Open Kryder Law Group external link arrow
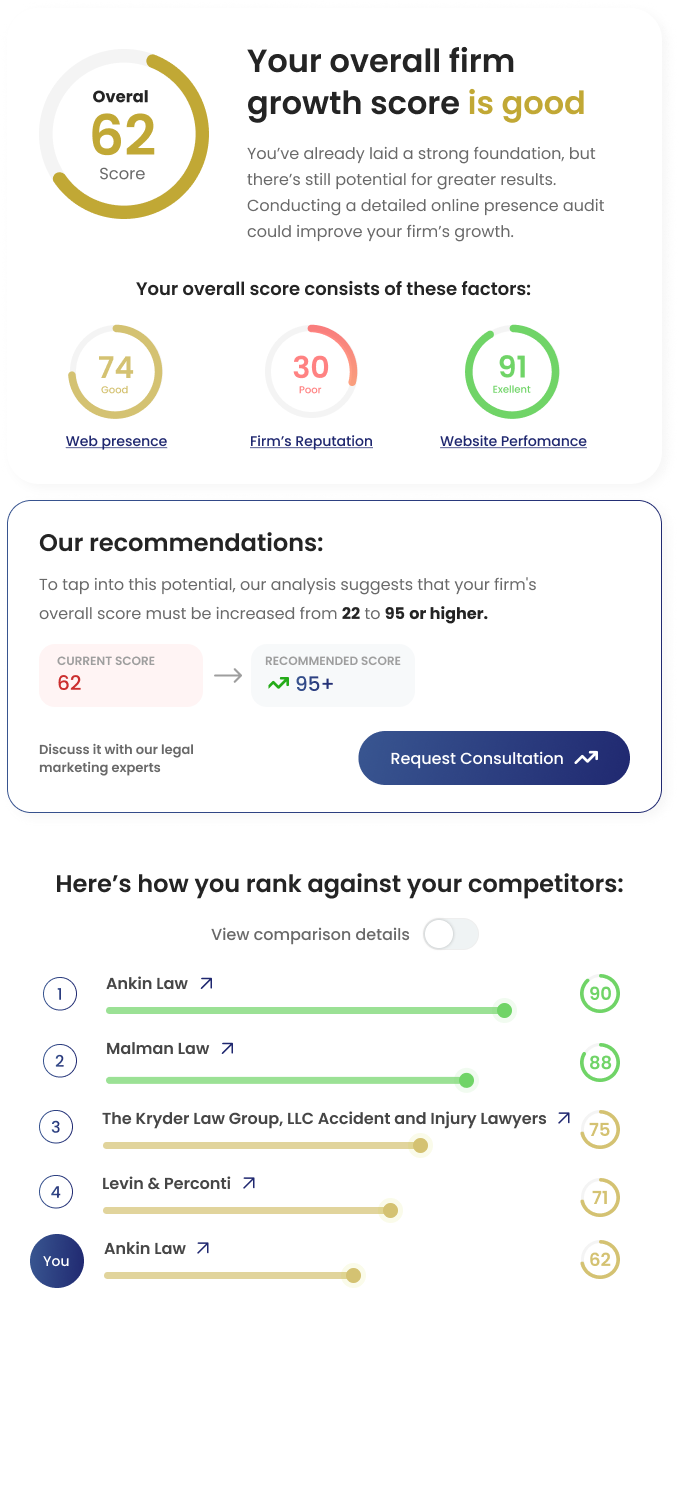 [x=564, y=1118]
